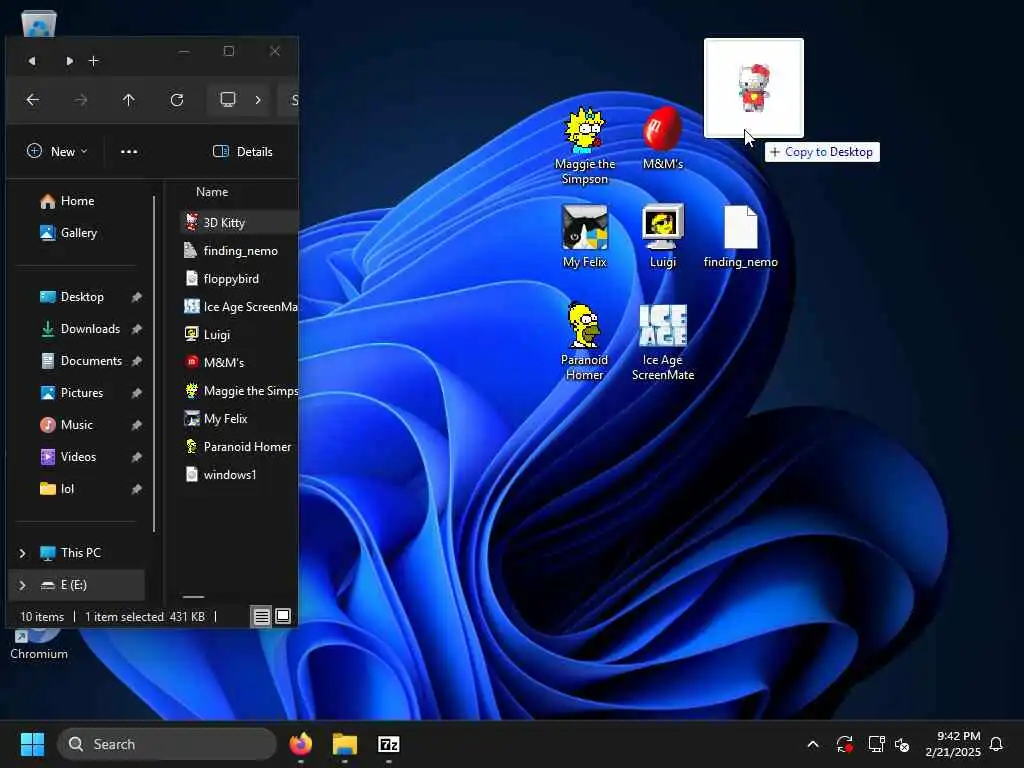
Task: Select the finding_nemo file on desktop
Action: 741,236
